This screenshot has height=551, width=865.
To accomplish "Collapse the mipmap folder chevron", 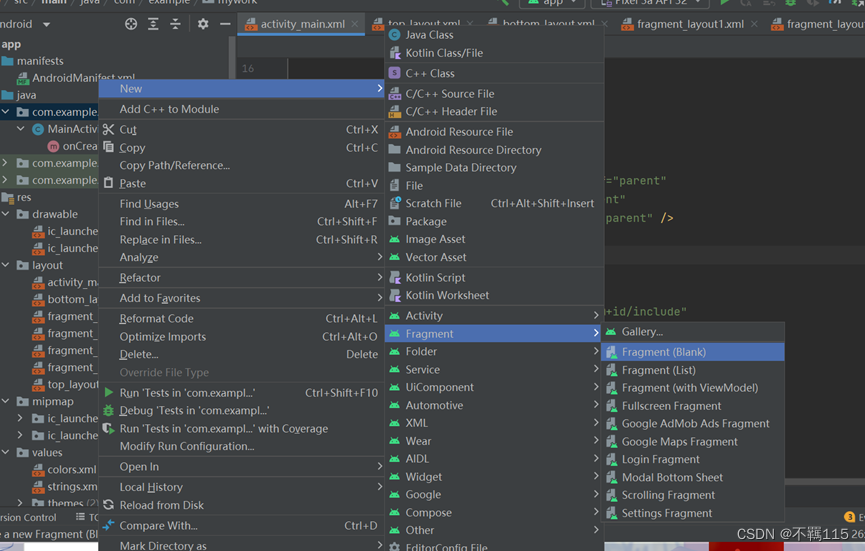I will (6, 401).
